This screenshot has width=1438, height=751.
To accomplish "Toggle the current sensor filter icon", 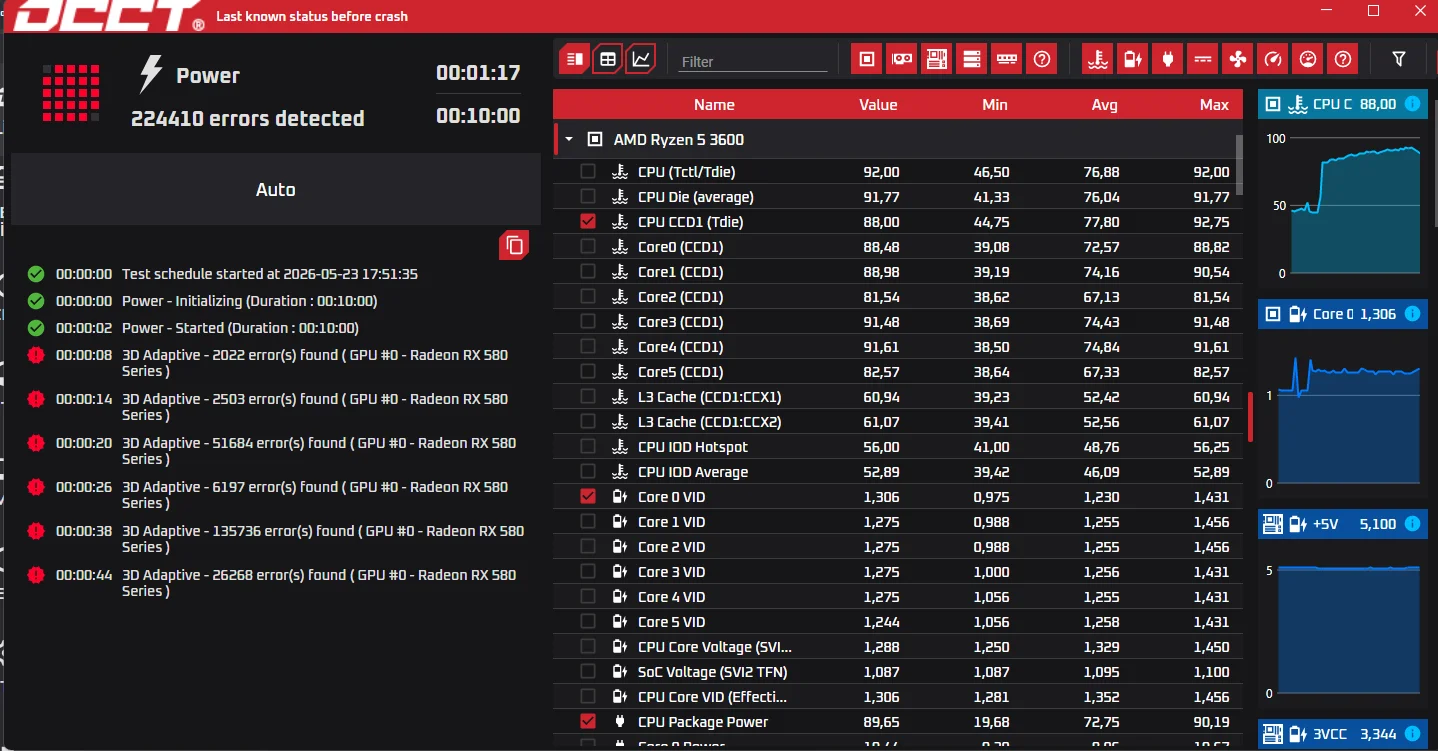I will [1203, 59].
